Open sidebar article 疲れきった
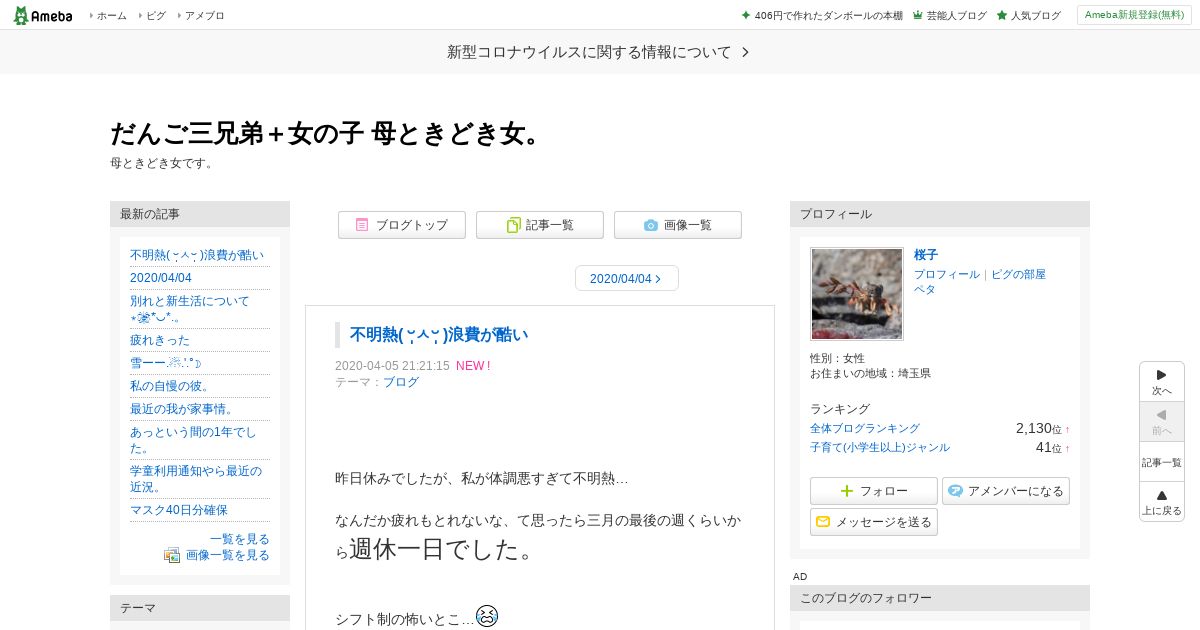Viewport: 1200px width, 630px height. click(x=160, y=340)
